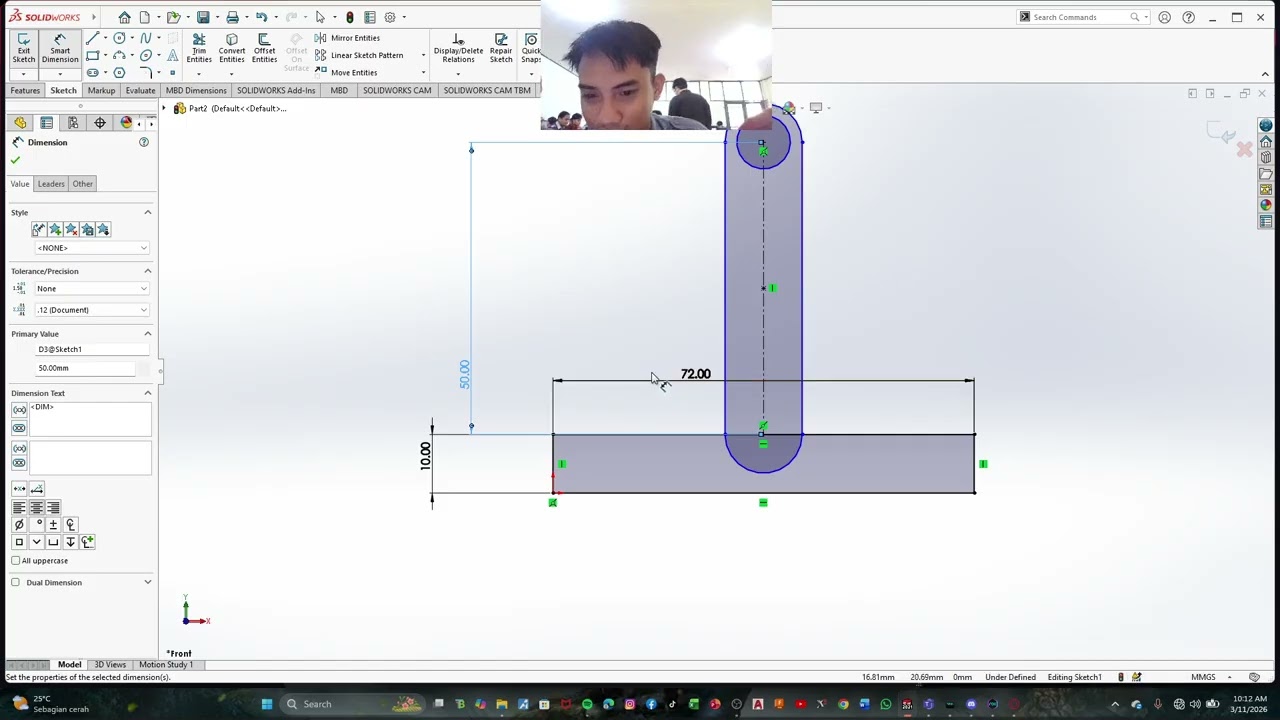1280x720 pixels.
Task: Toggle center-justify for dimension text
Action: pos(36,508)
